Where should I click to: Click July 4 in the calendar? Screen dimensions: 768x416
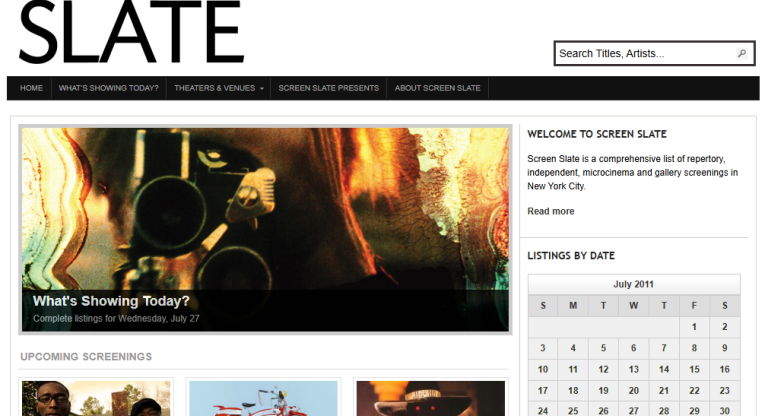pyautogui.click(x=573, y=348)
